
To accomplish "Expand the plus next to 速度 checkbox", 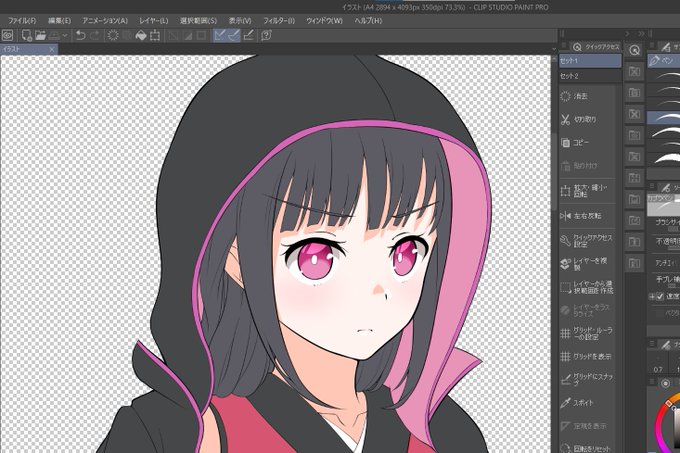I will tap(652, 297).
